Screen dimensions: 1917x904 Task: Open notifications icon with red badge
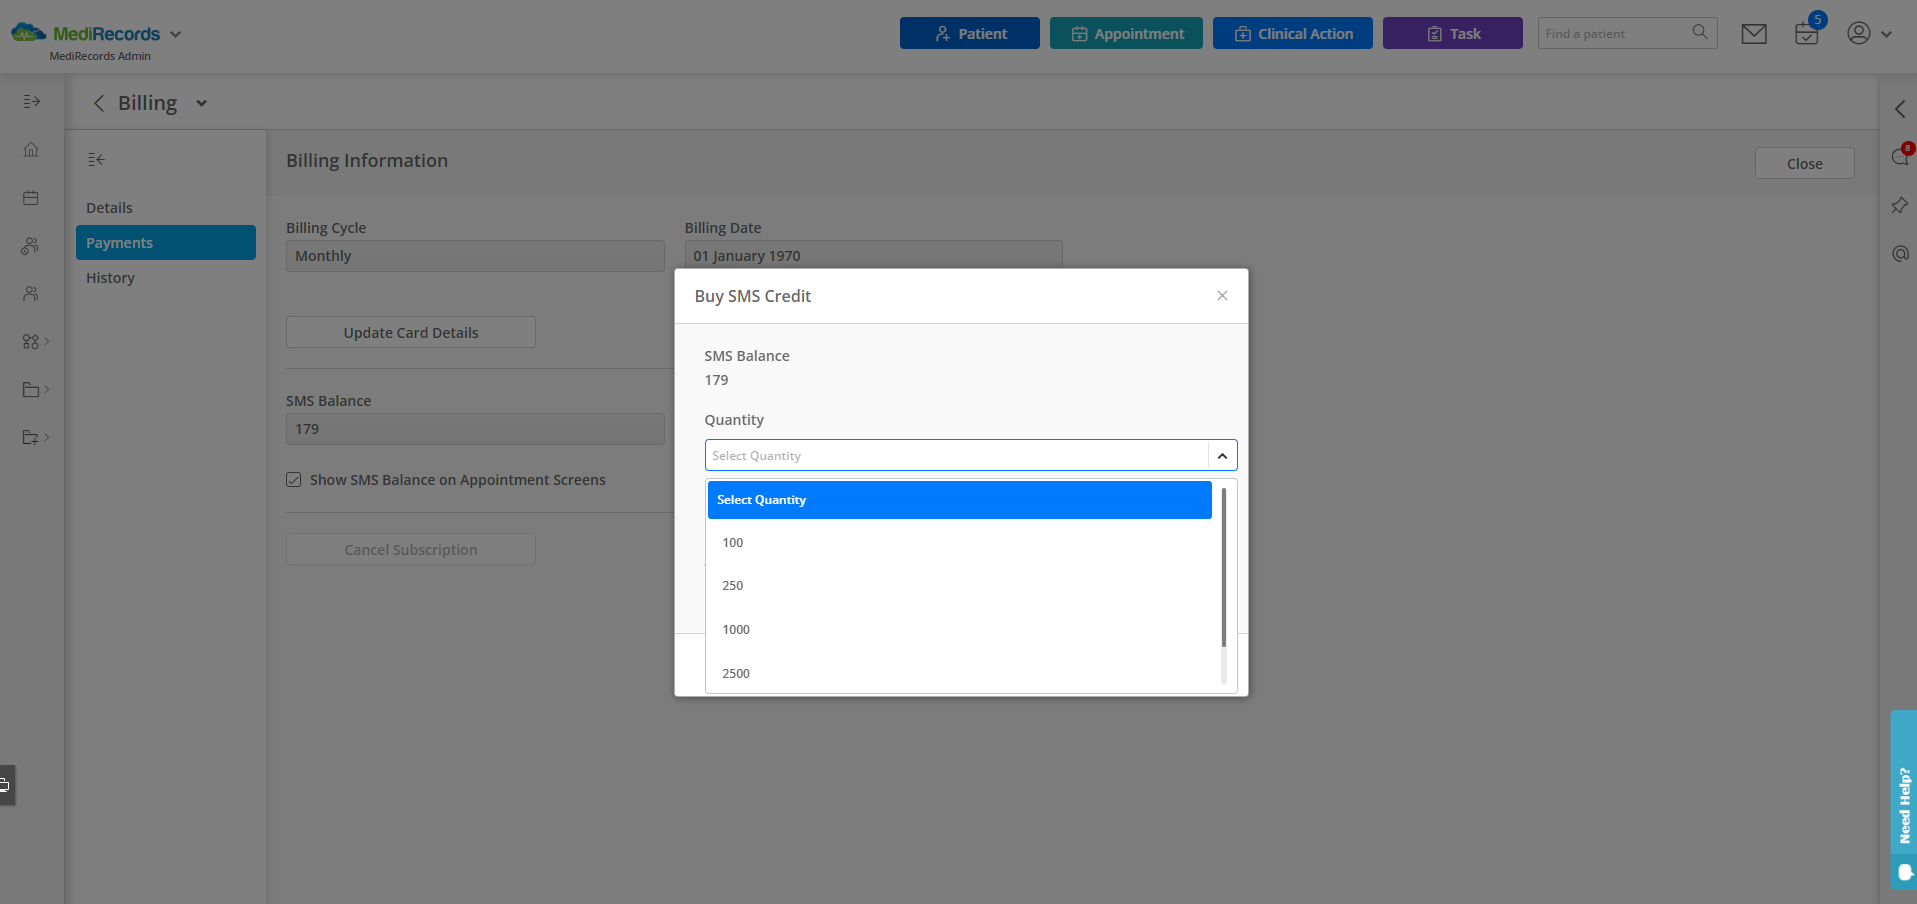(1900, 157)
